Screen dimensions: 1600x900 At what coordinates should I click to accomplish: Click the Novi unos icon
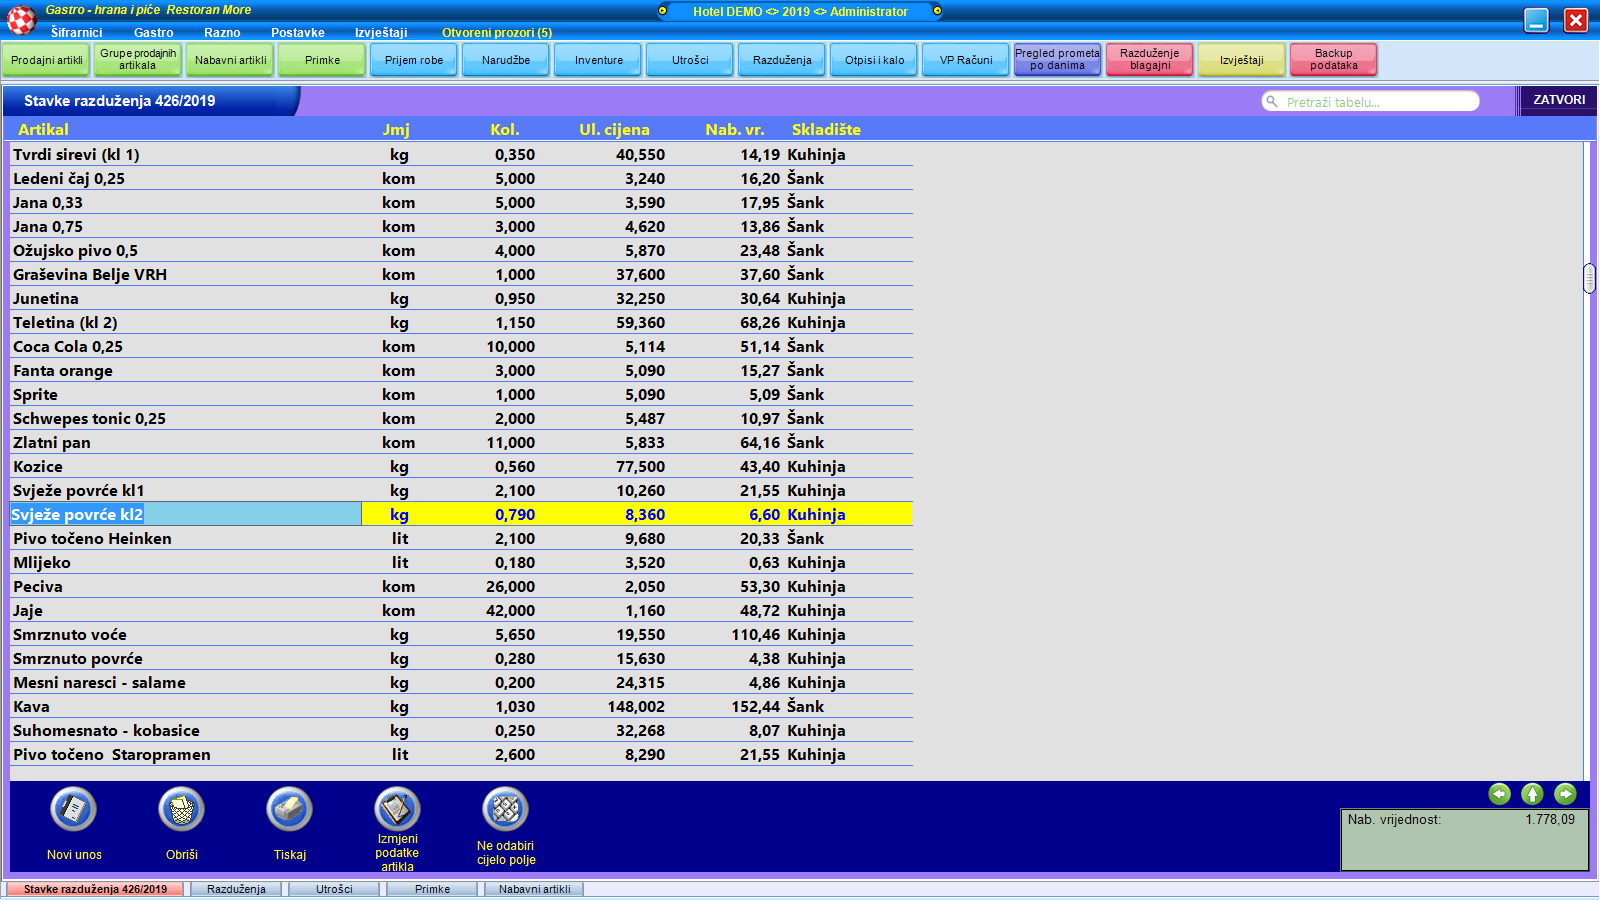(73, 809)
